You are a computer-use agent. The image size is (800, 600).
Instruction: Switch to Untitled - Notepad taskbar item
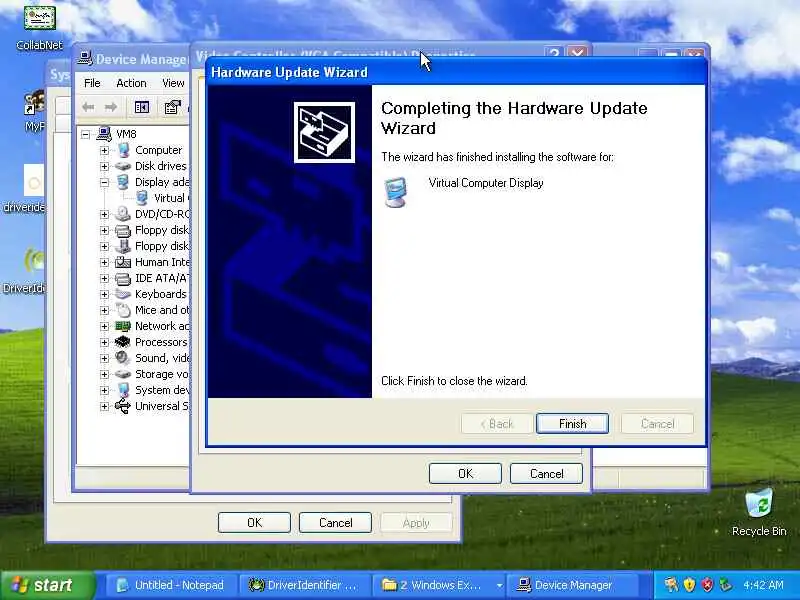tap(172, 585)
